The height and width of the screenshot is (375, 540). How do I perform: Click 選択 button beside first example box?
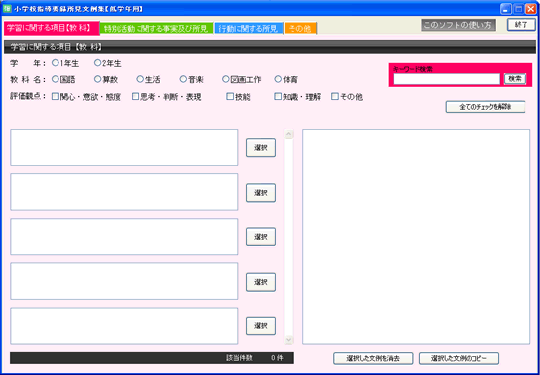pyautogui.click(x=261, y=148)
